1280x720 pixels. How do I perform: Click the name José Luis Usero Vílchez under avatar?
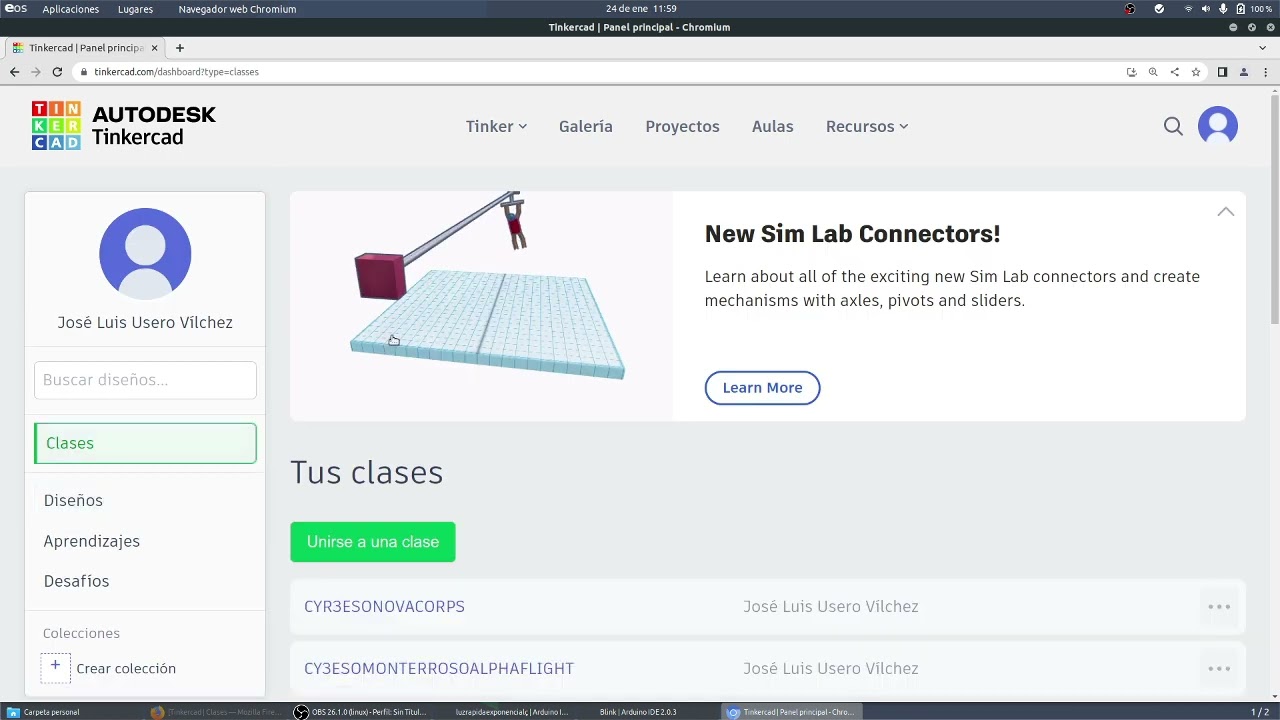(x=145, y=322)
